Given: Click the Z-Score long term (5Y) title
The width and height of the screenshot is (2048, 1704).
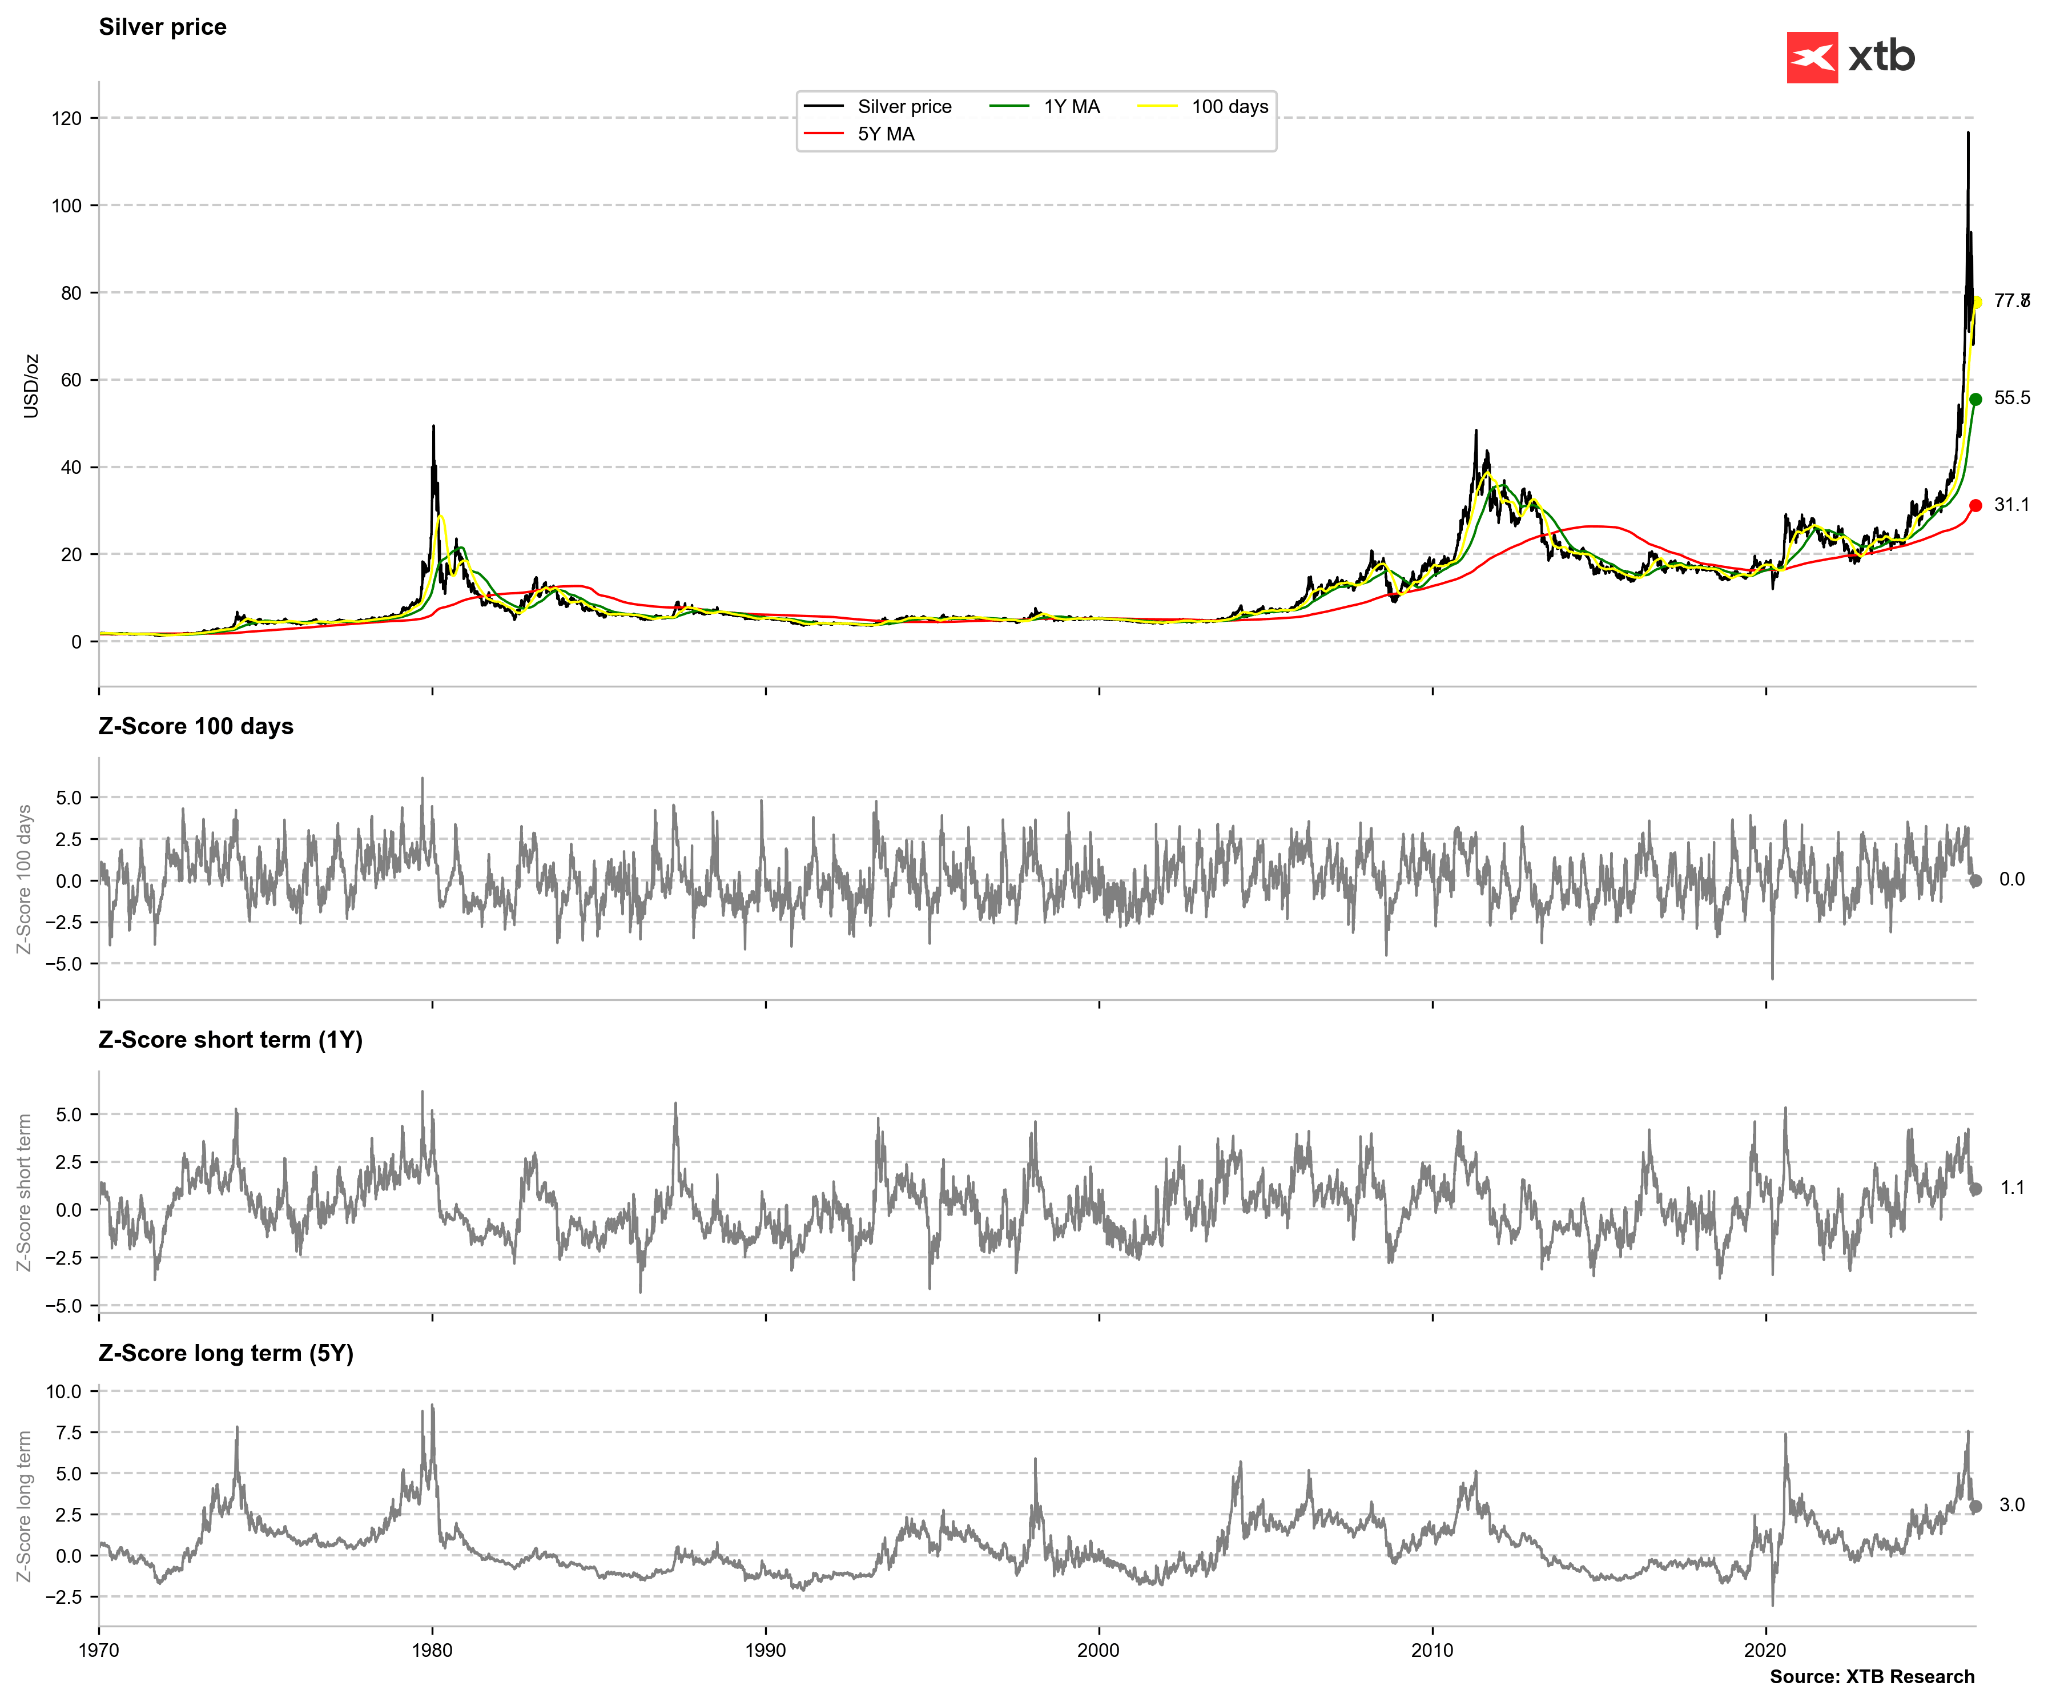Looking at the screenshot, I should [x=226, y=1353].
